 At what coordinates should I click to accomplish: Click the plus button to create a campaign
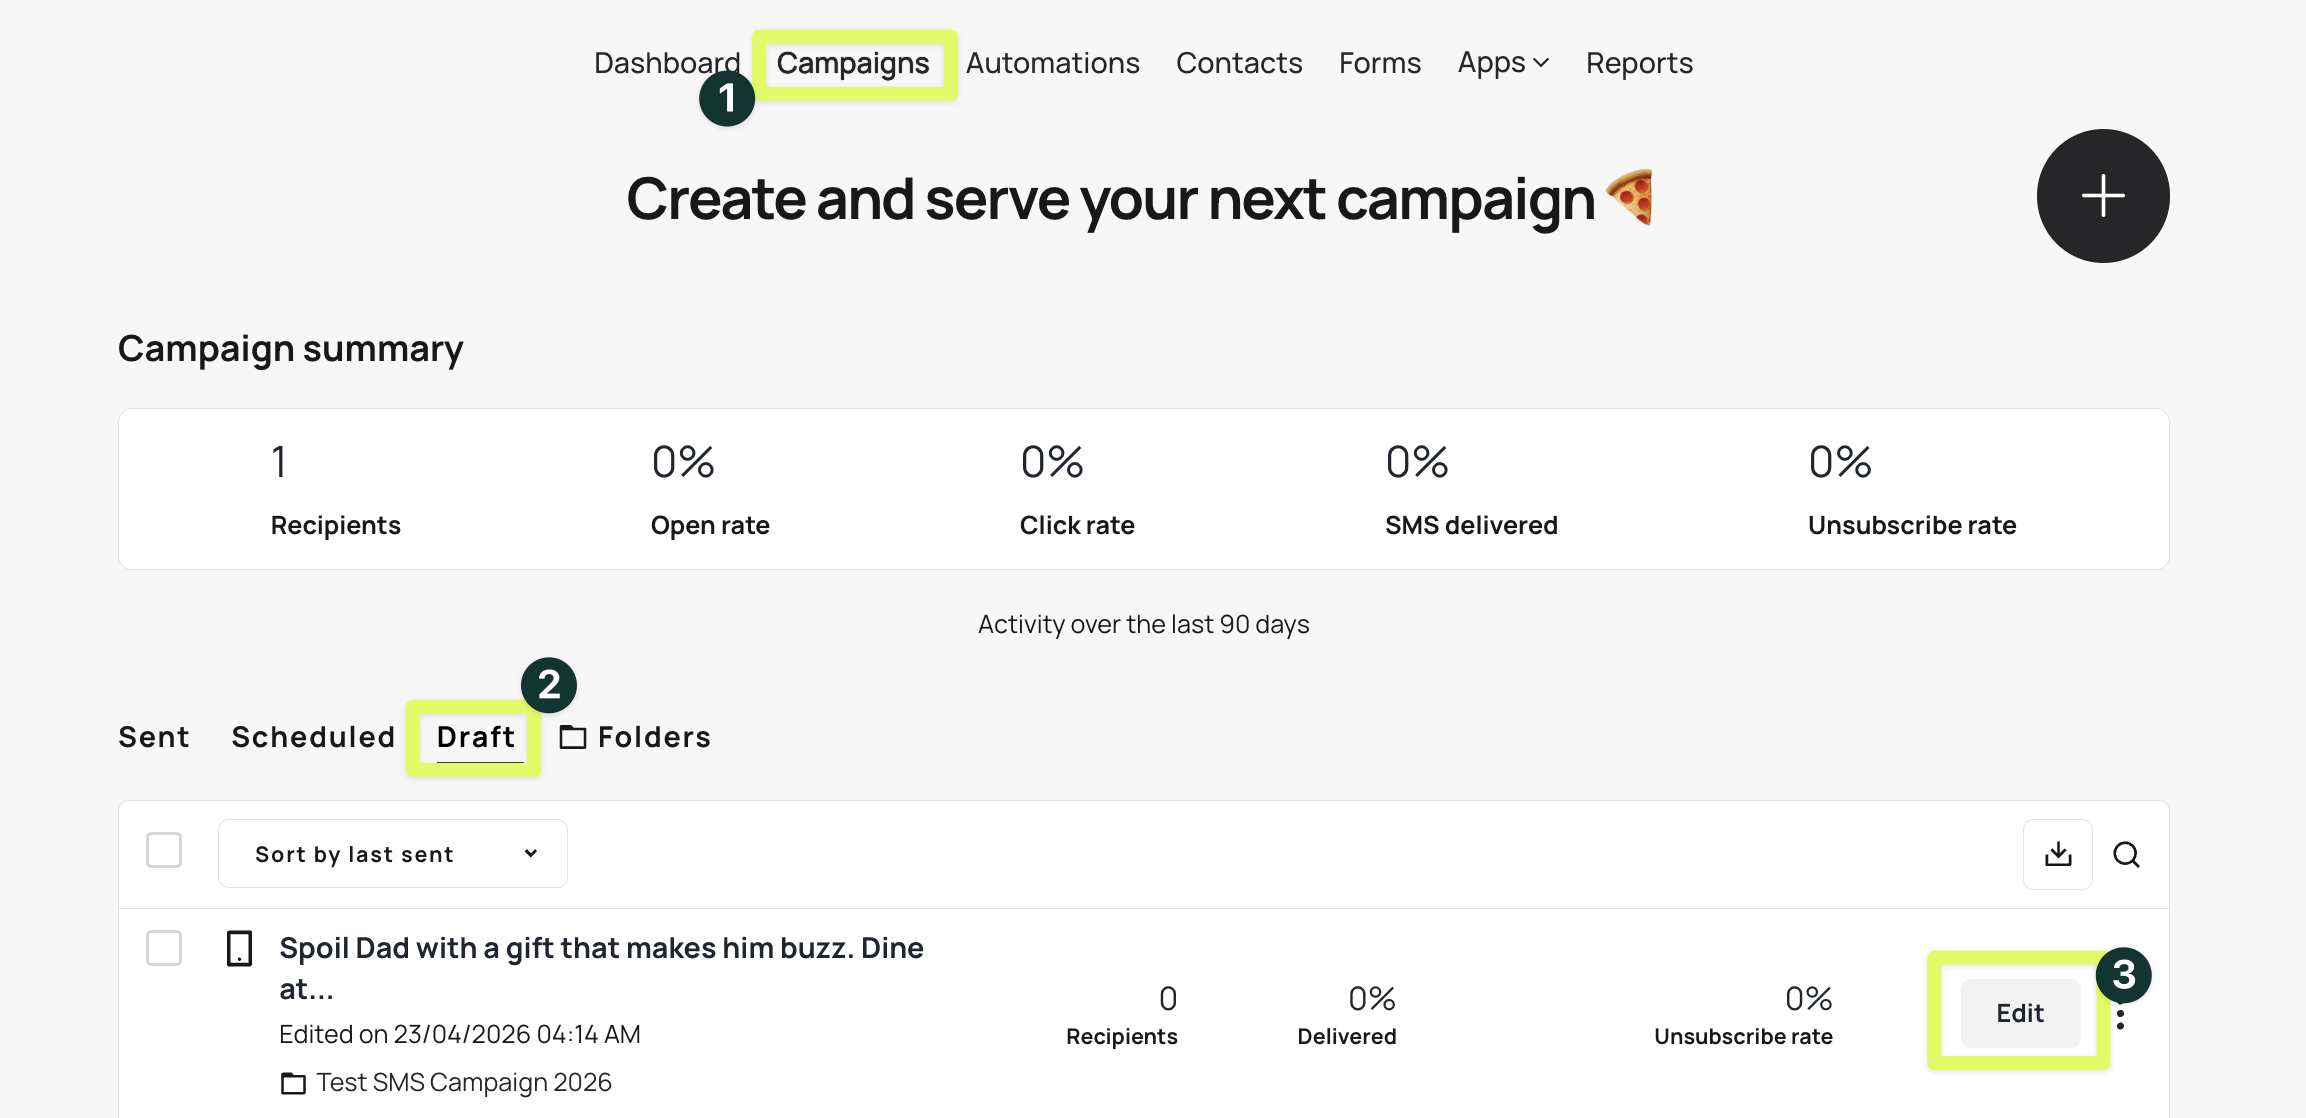coord(2102,196)
